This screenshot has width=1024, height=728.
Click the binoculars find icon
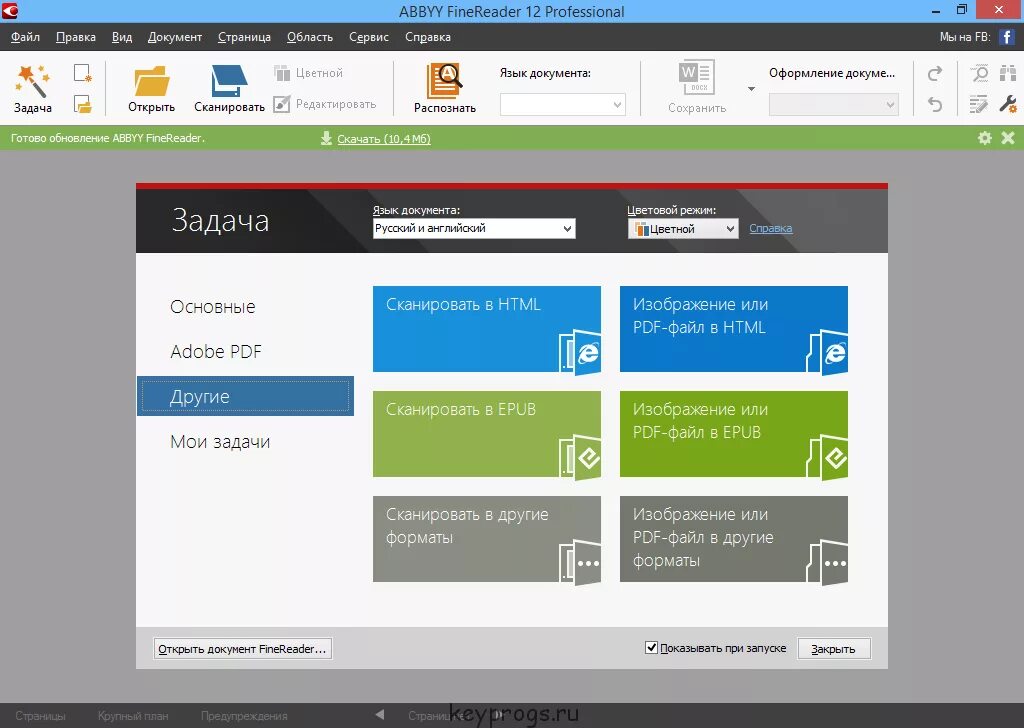(1008, 73)
